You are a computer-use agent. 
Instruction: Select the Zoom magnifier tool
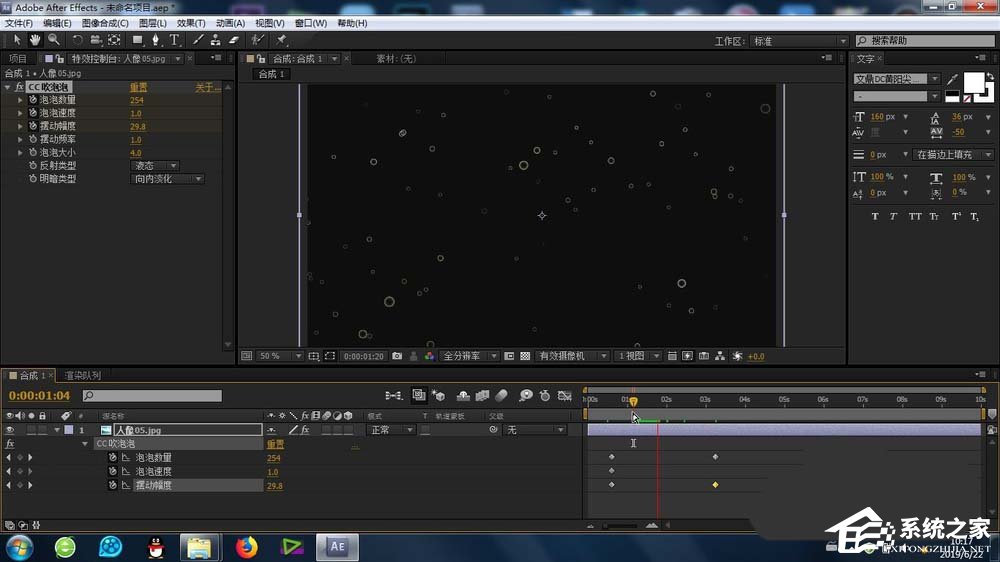[53, 40]
